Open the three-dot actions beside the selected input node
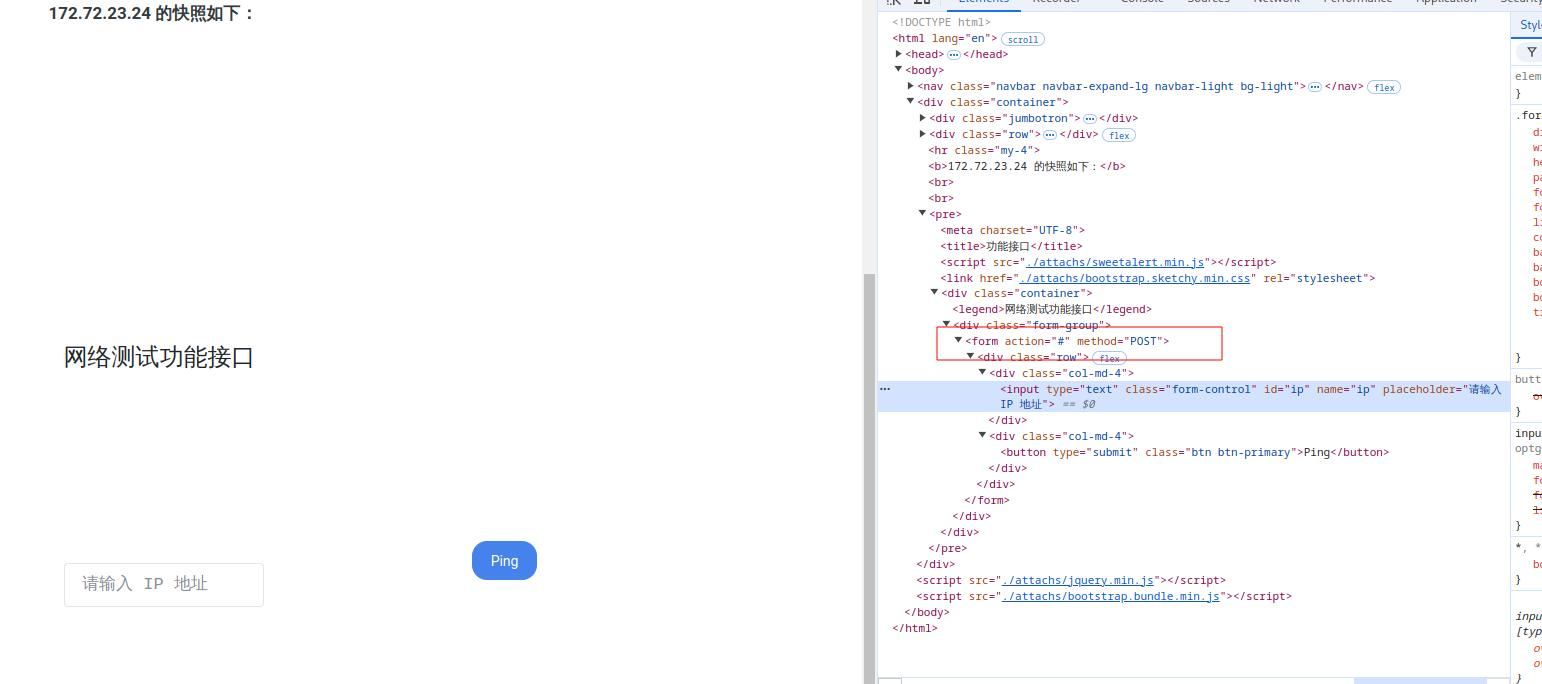This screenshot has width=1542, height=684. [x=885, y=389]
